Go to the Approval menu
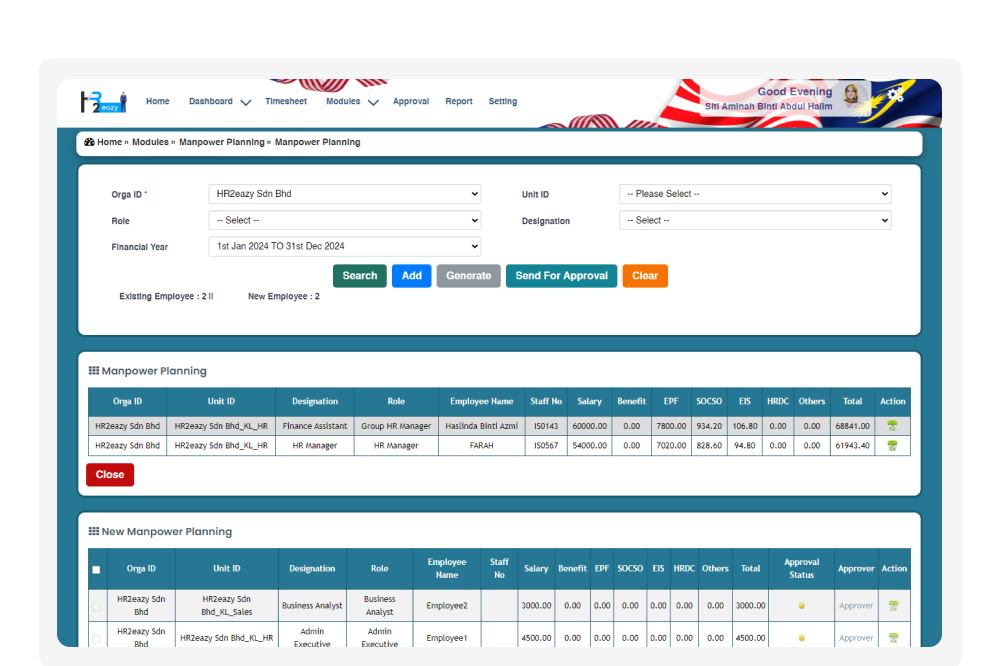 coord(410,102)
